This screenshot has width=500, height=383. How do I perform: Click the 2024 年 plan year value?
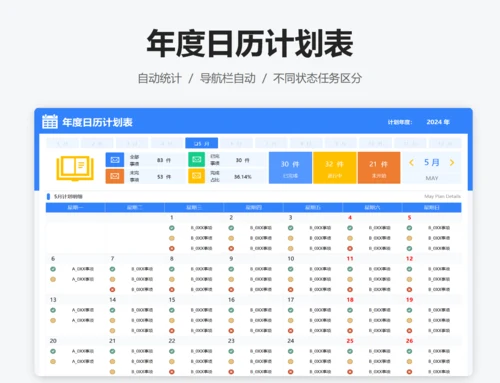click(x=438, y=122)
